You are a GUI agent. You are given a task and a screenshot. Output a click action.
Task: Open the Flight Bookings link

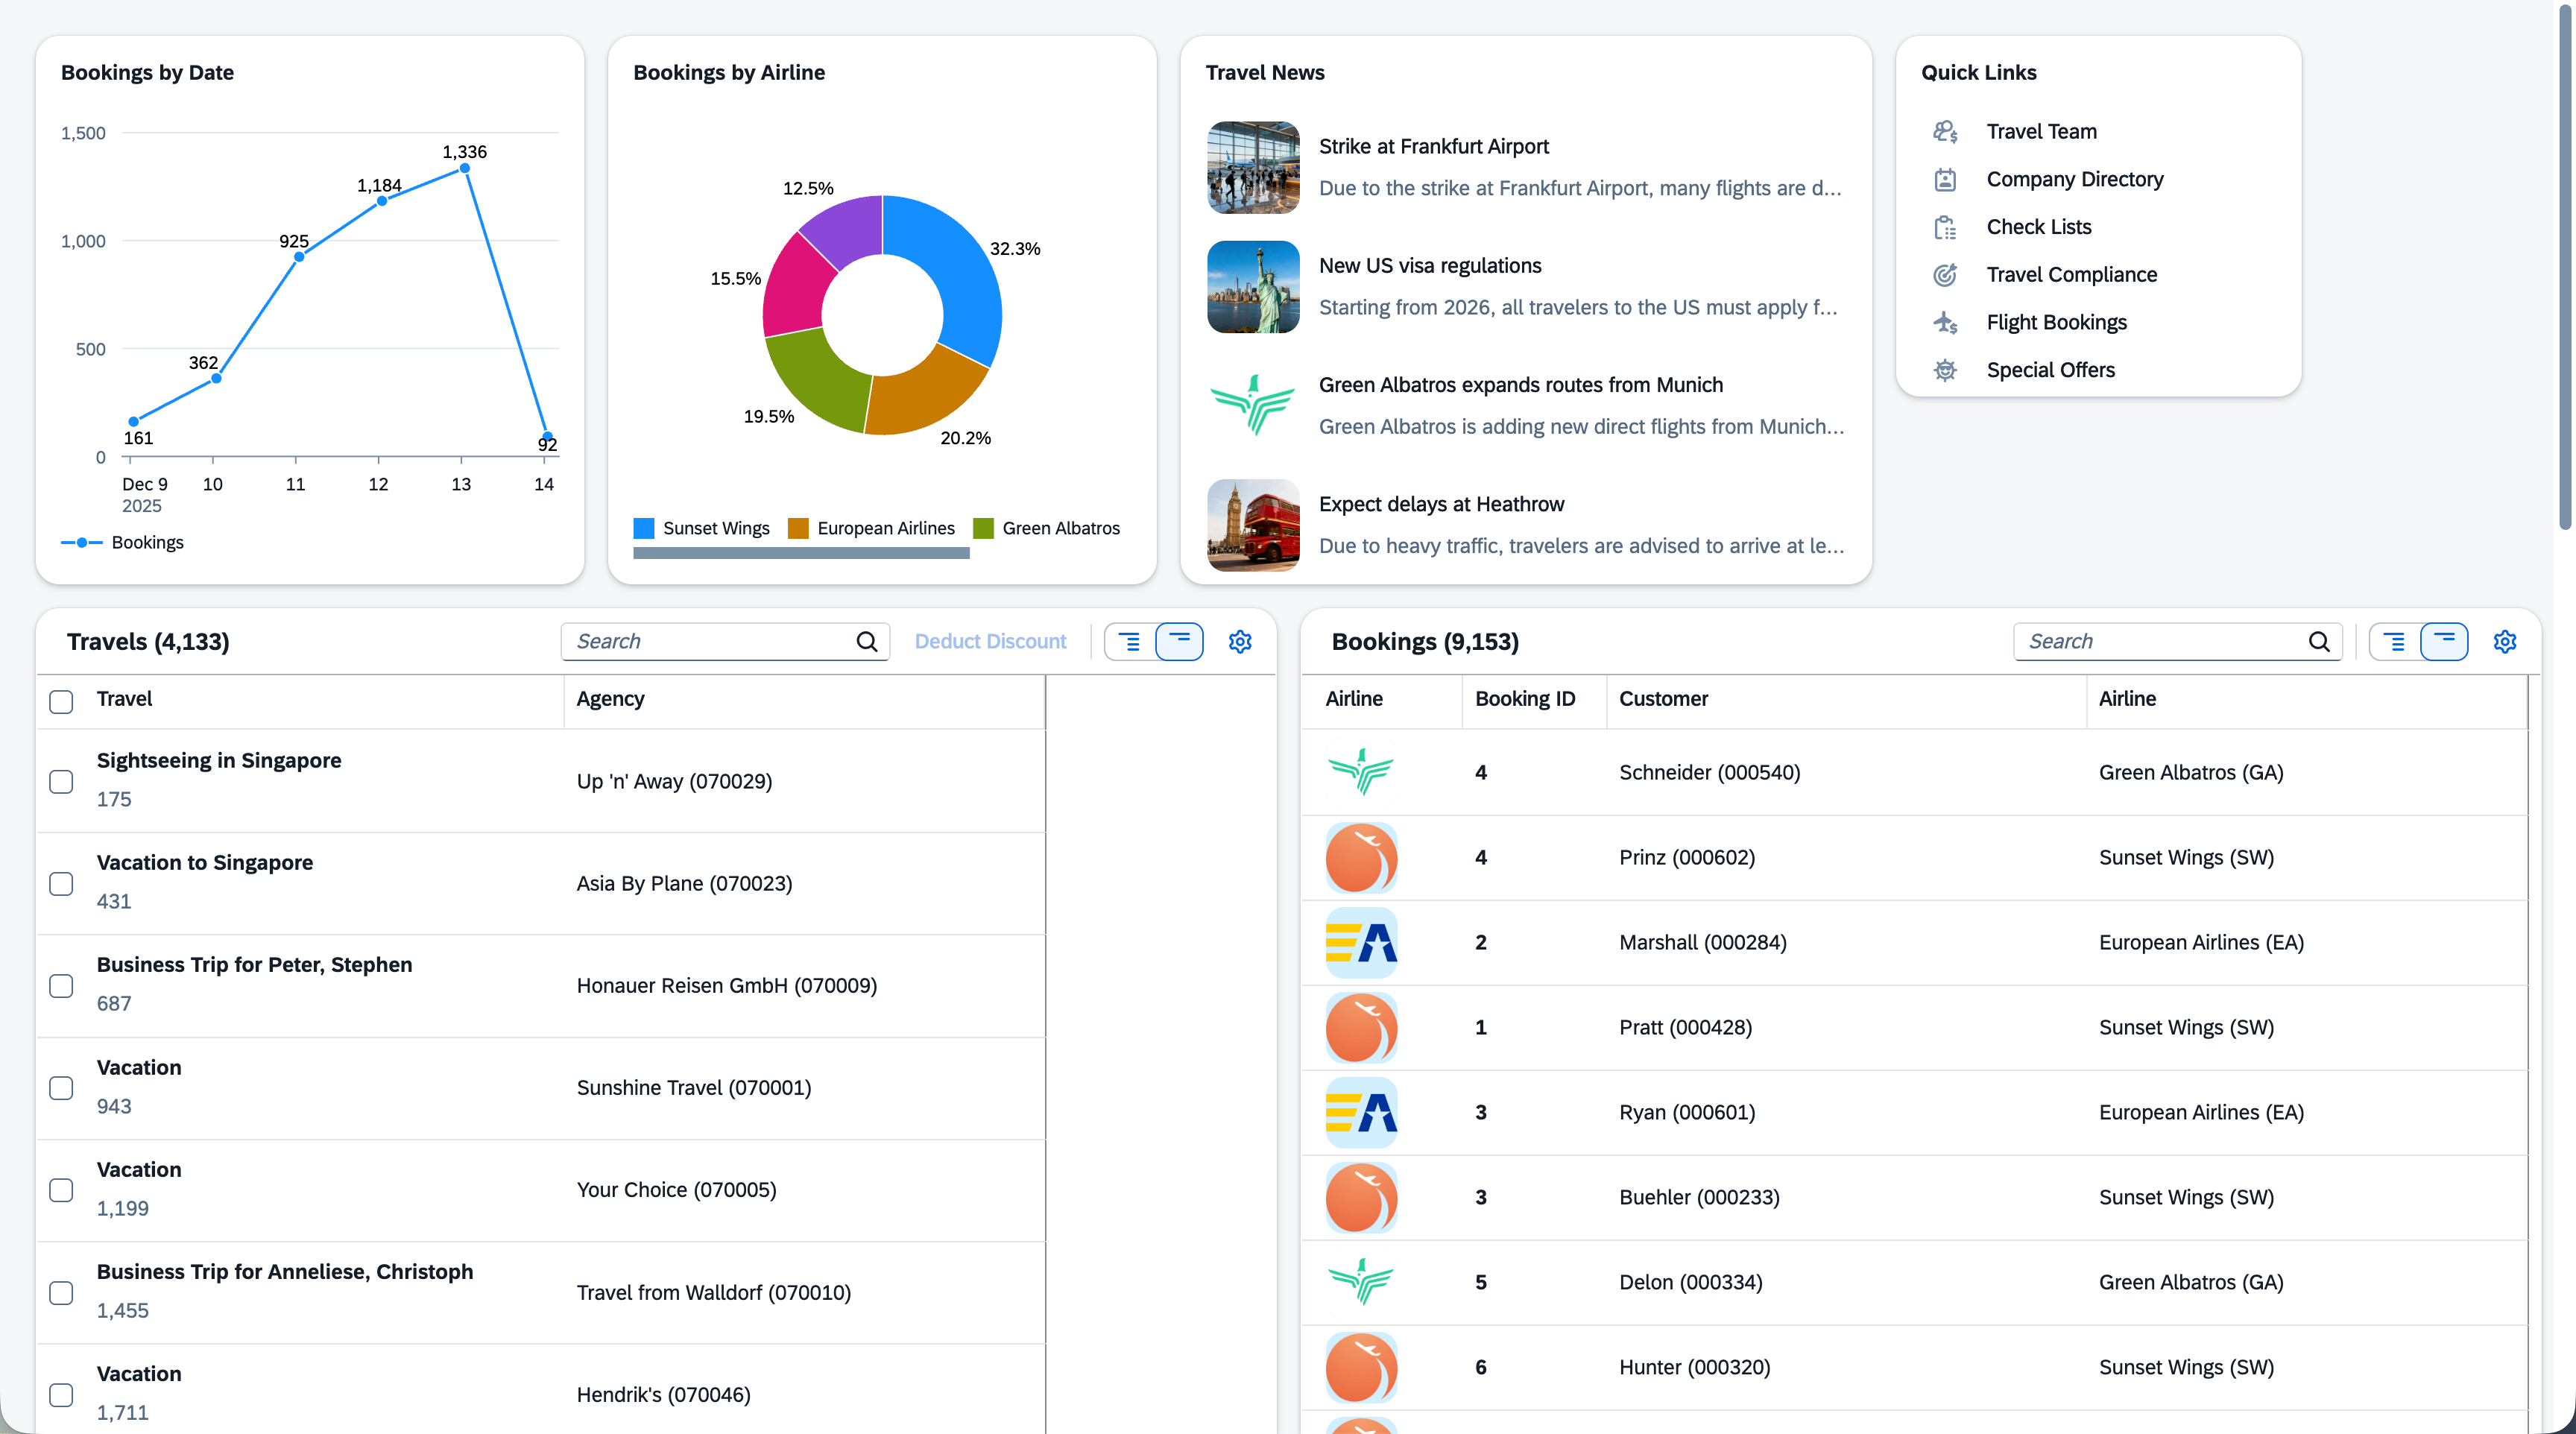[x=2056, y=323]
